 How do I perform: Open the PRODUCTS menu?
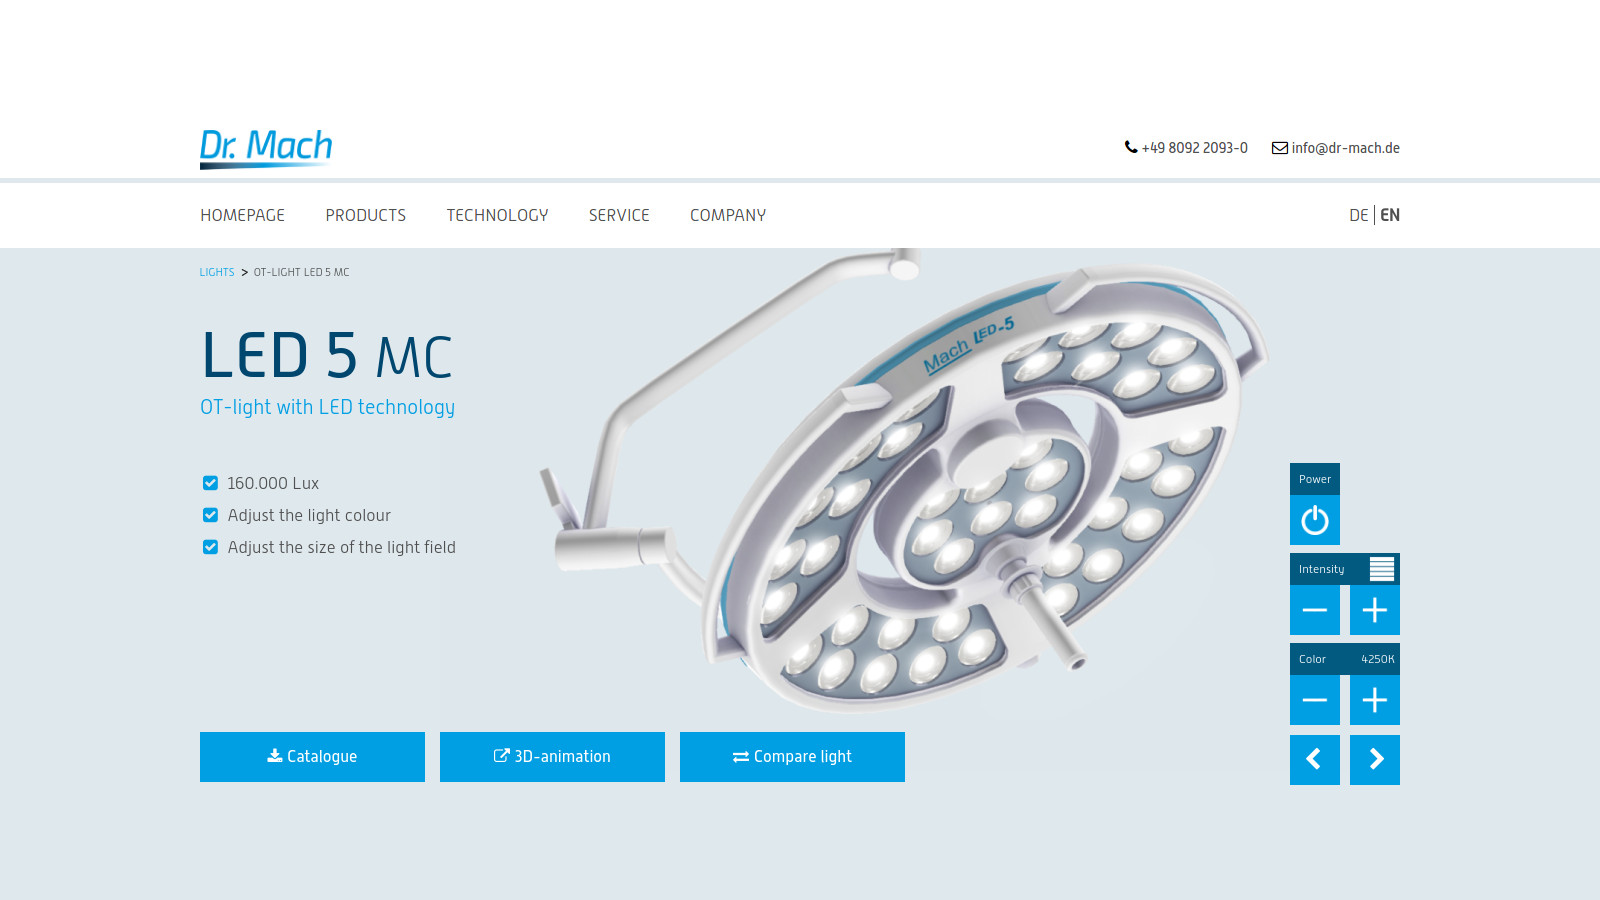366,215
